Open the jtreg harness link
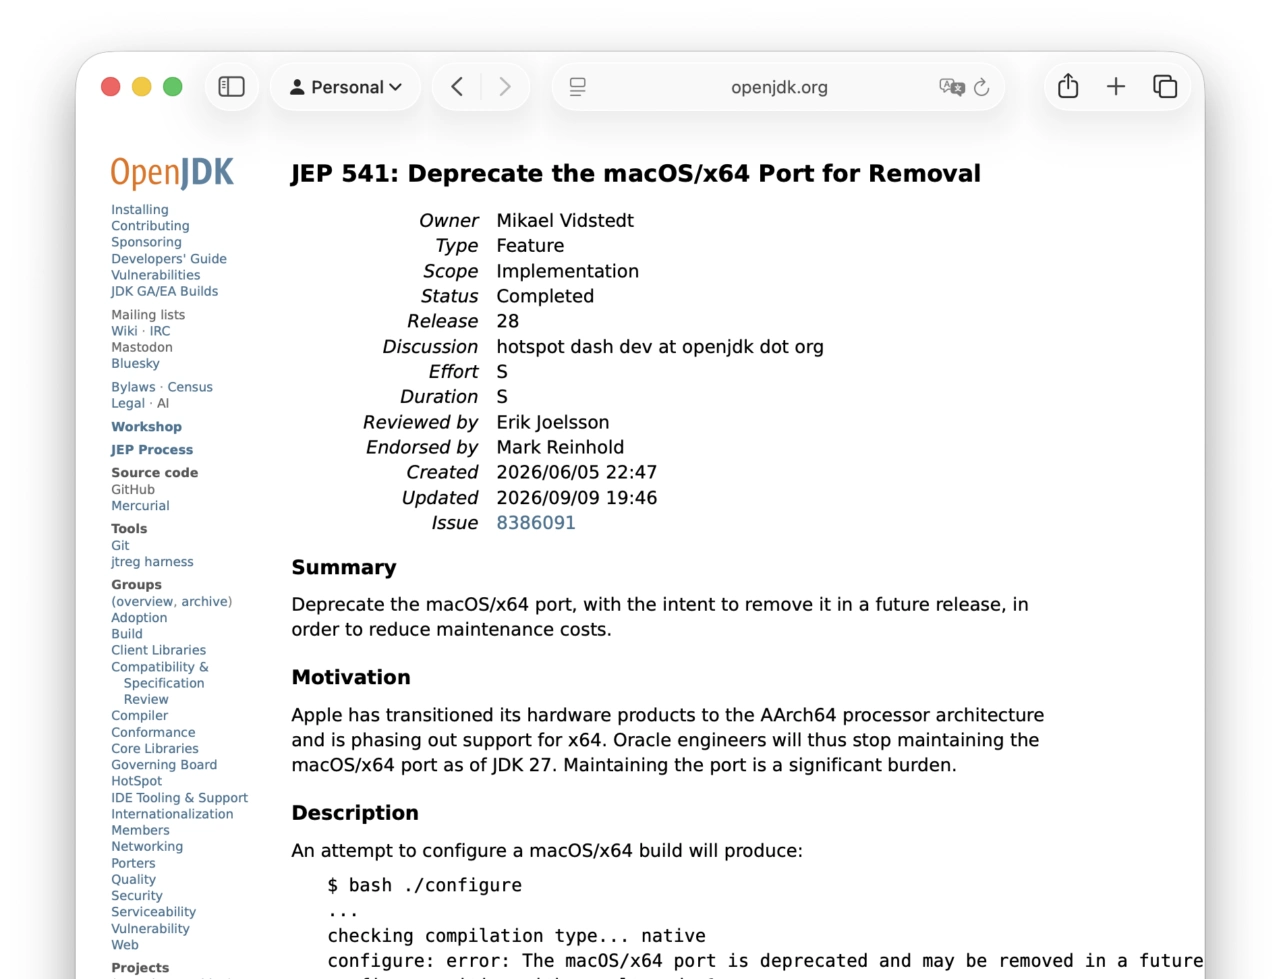This screenshot has height=979, width=1280. coord(152,562)
